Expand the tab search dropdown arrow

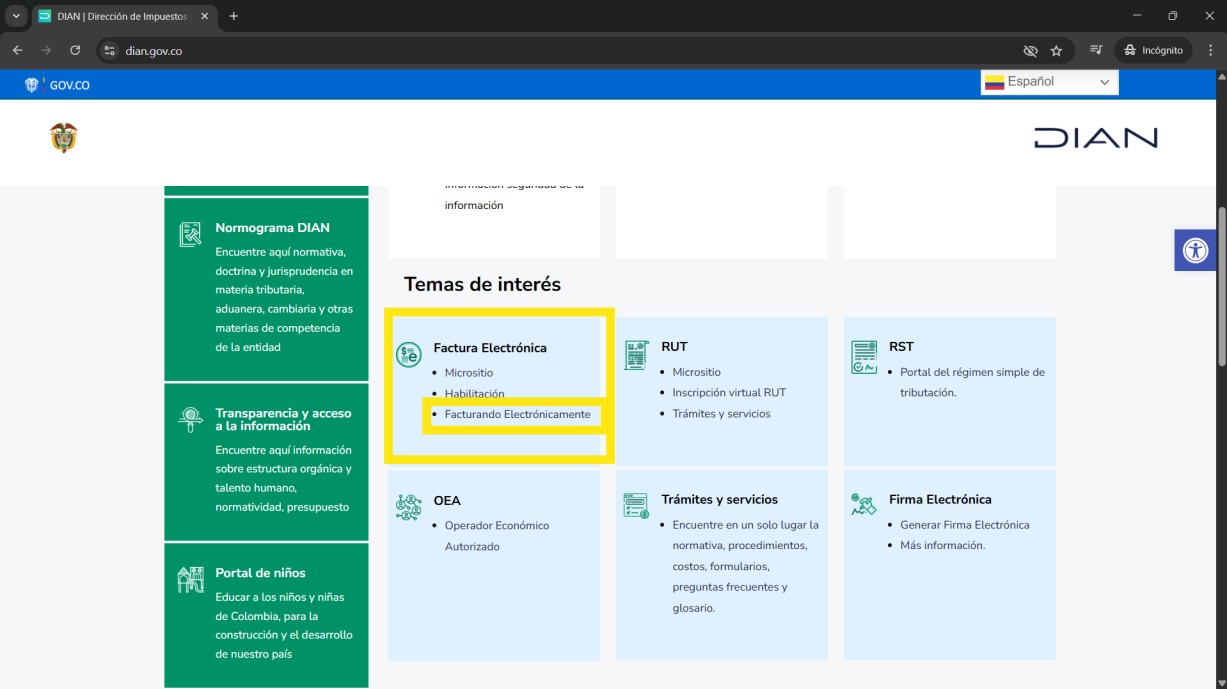[x=16, y=16]
